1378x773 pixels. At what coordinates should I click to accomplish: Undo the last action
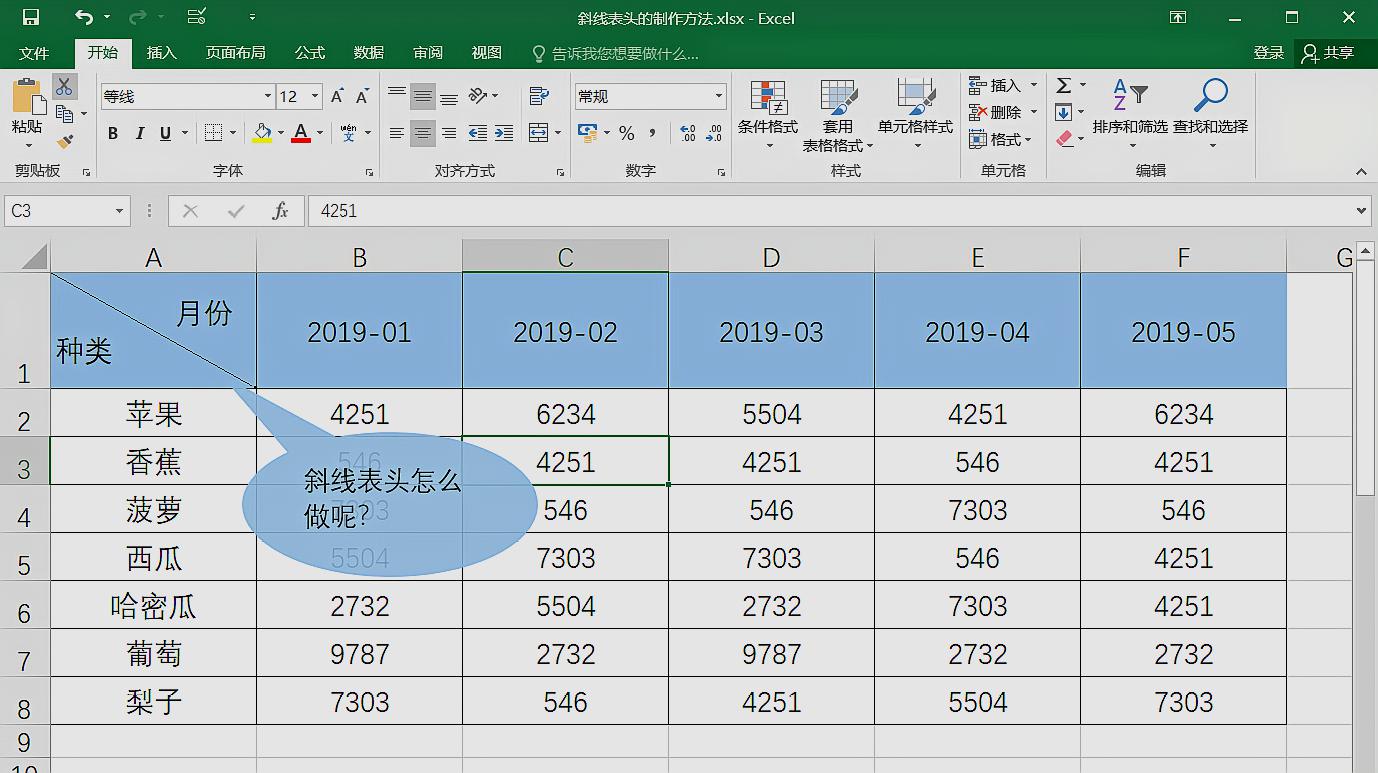[84, 17]
